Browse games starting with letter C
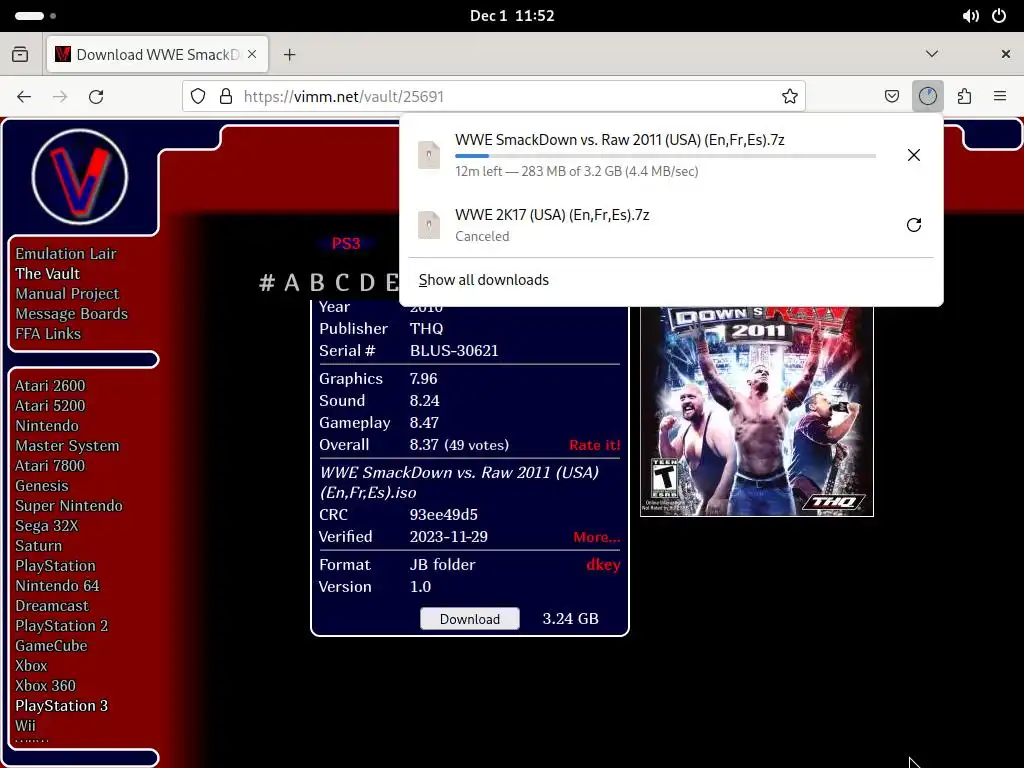The height and width of the screenshot is (768, 1024). coord(342,283)
